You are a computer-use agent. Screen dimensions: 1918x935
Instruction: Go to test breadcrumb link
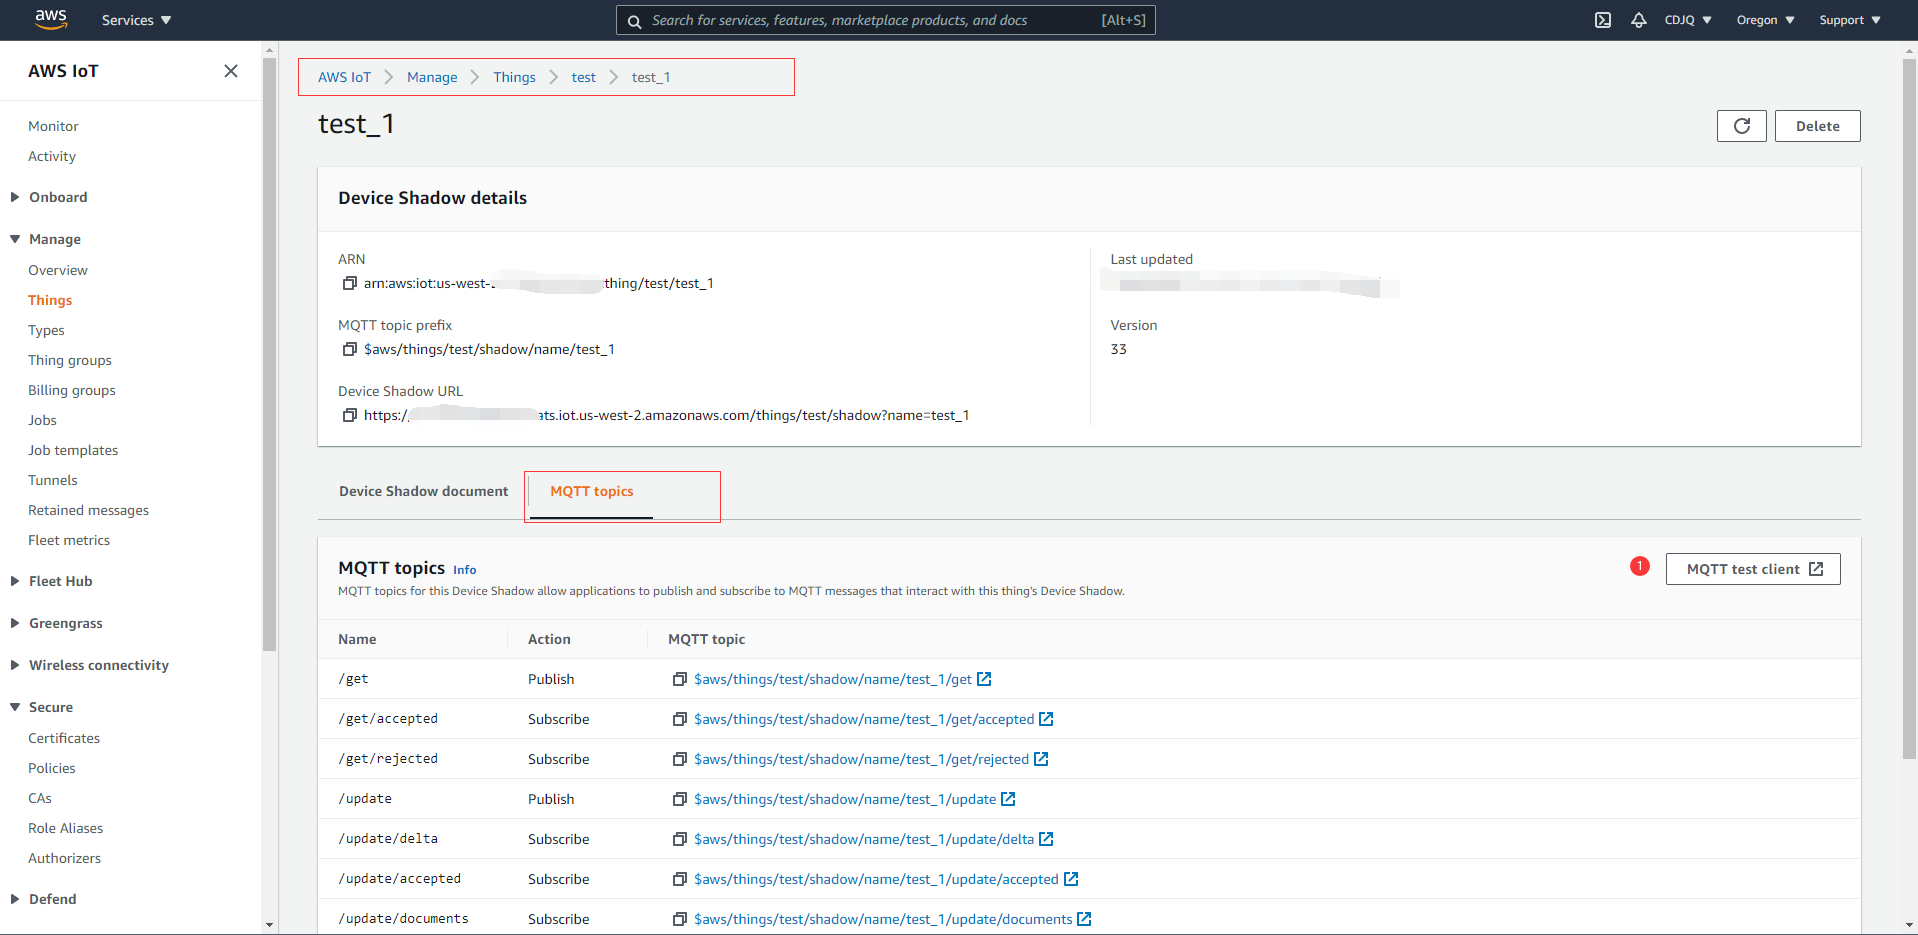[x=583, y=77]
